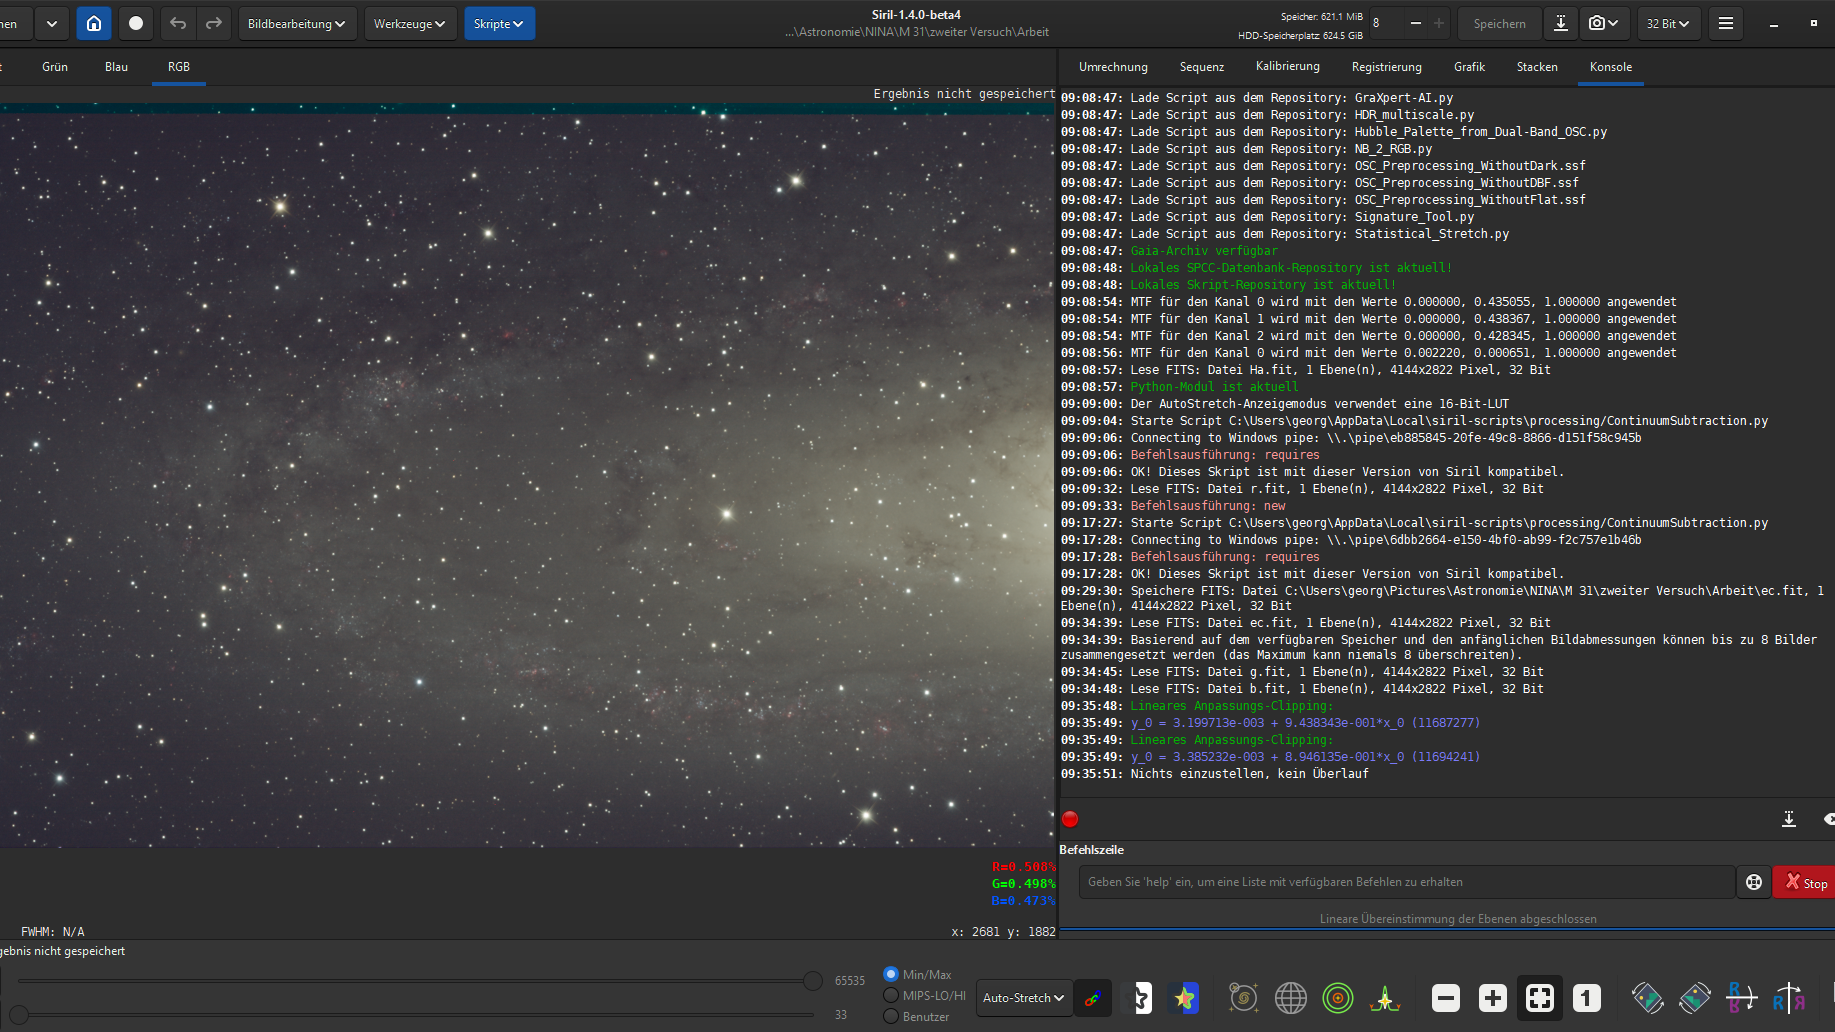Switch to the Registrierung tab

[1386, 67]
